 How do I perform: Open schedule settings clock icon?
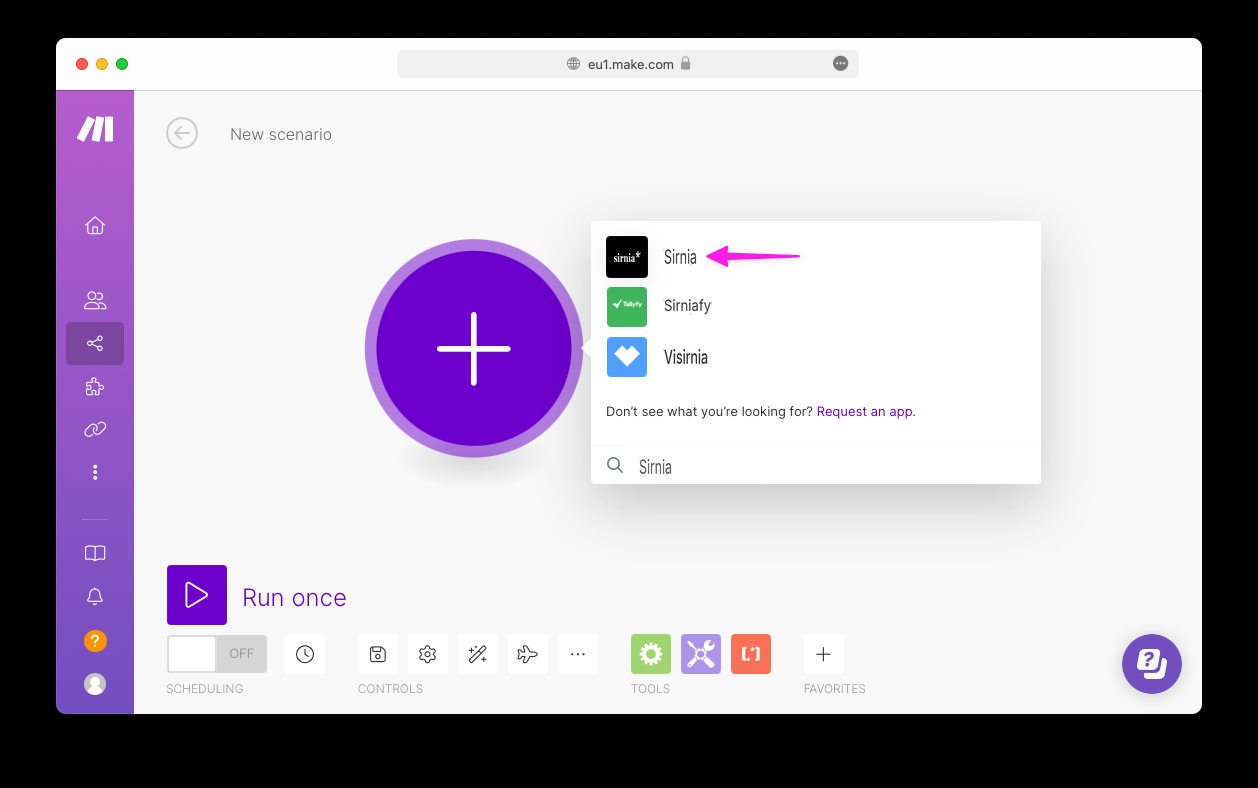click(x=305, y=654)
